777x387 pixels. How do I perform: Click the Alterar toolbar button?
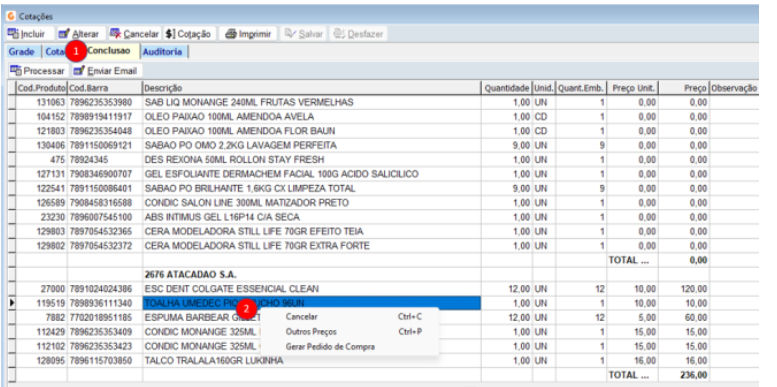point(79,34)
